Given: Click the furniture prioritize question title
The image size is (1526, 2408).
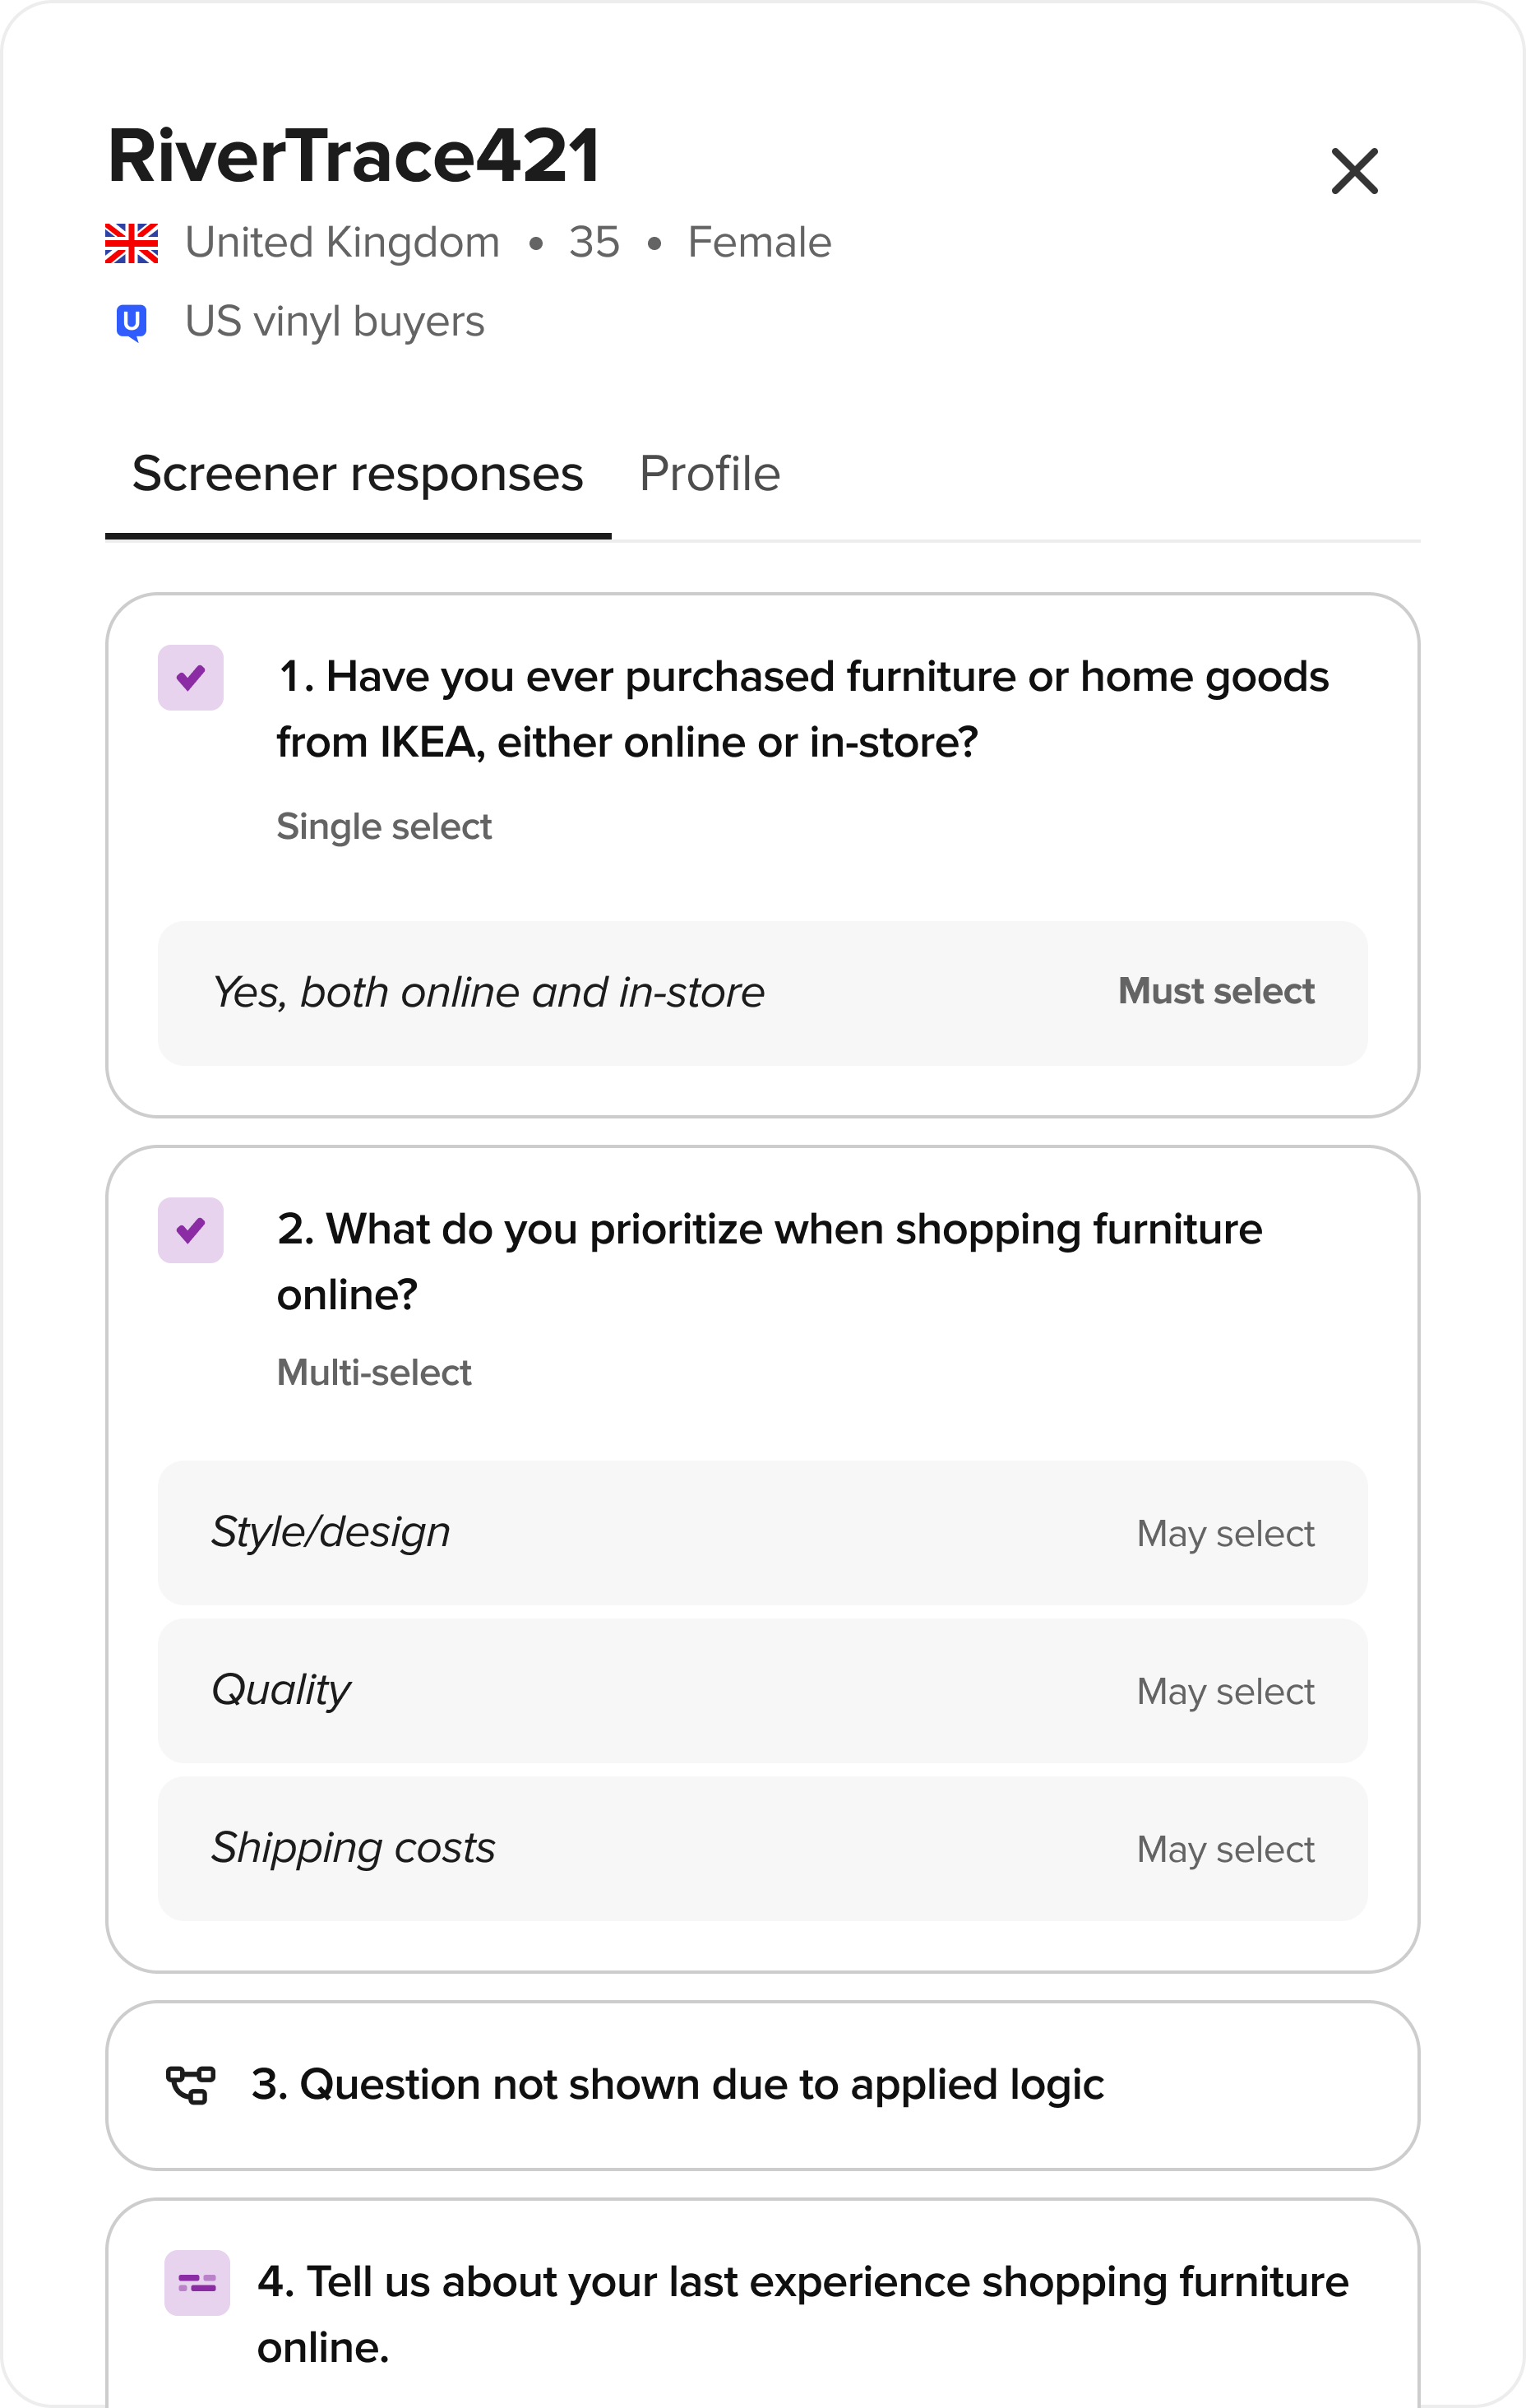Looking at the screenshot, I should coord(769,1261).
